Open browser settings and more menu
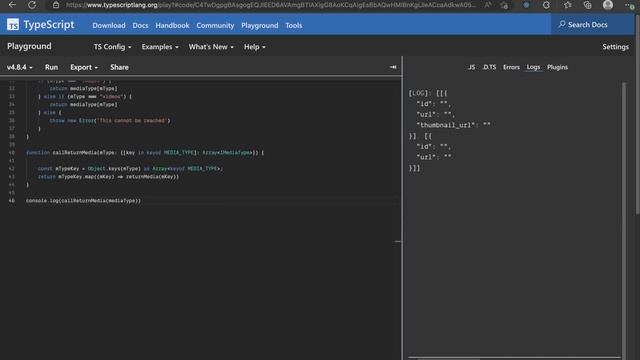 pyautogui.click(x=629, y=5)
